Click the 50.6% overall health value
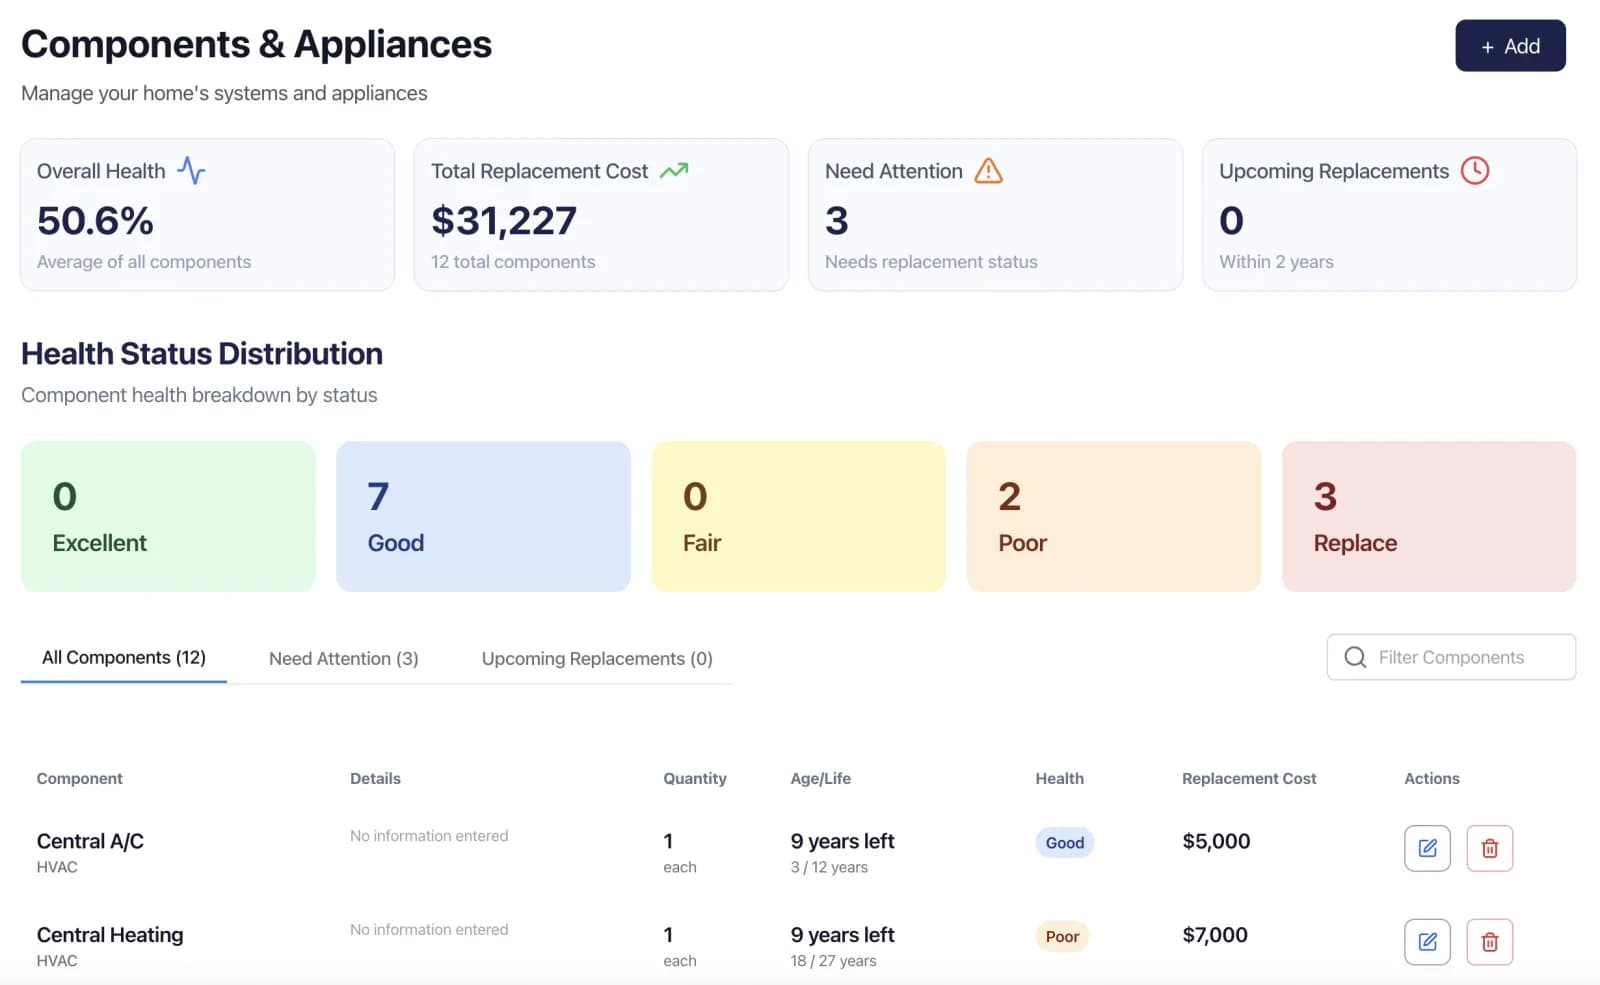 tap(95, 221)
